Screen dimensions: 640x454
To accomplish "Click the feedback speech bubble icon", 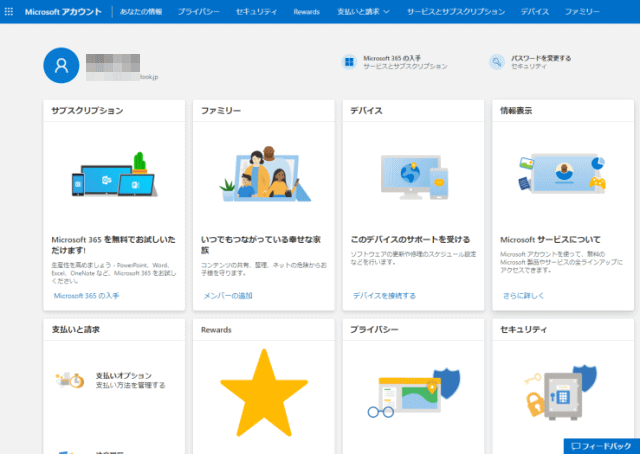I will 576,446.
